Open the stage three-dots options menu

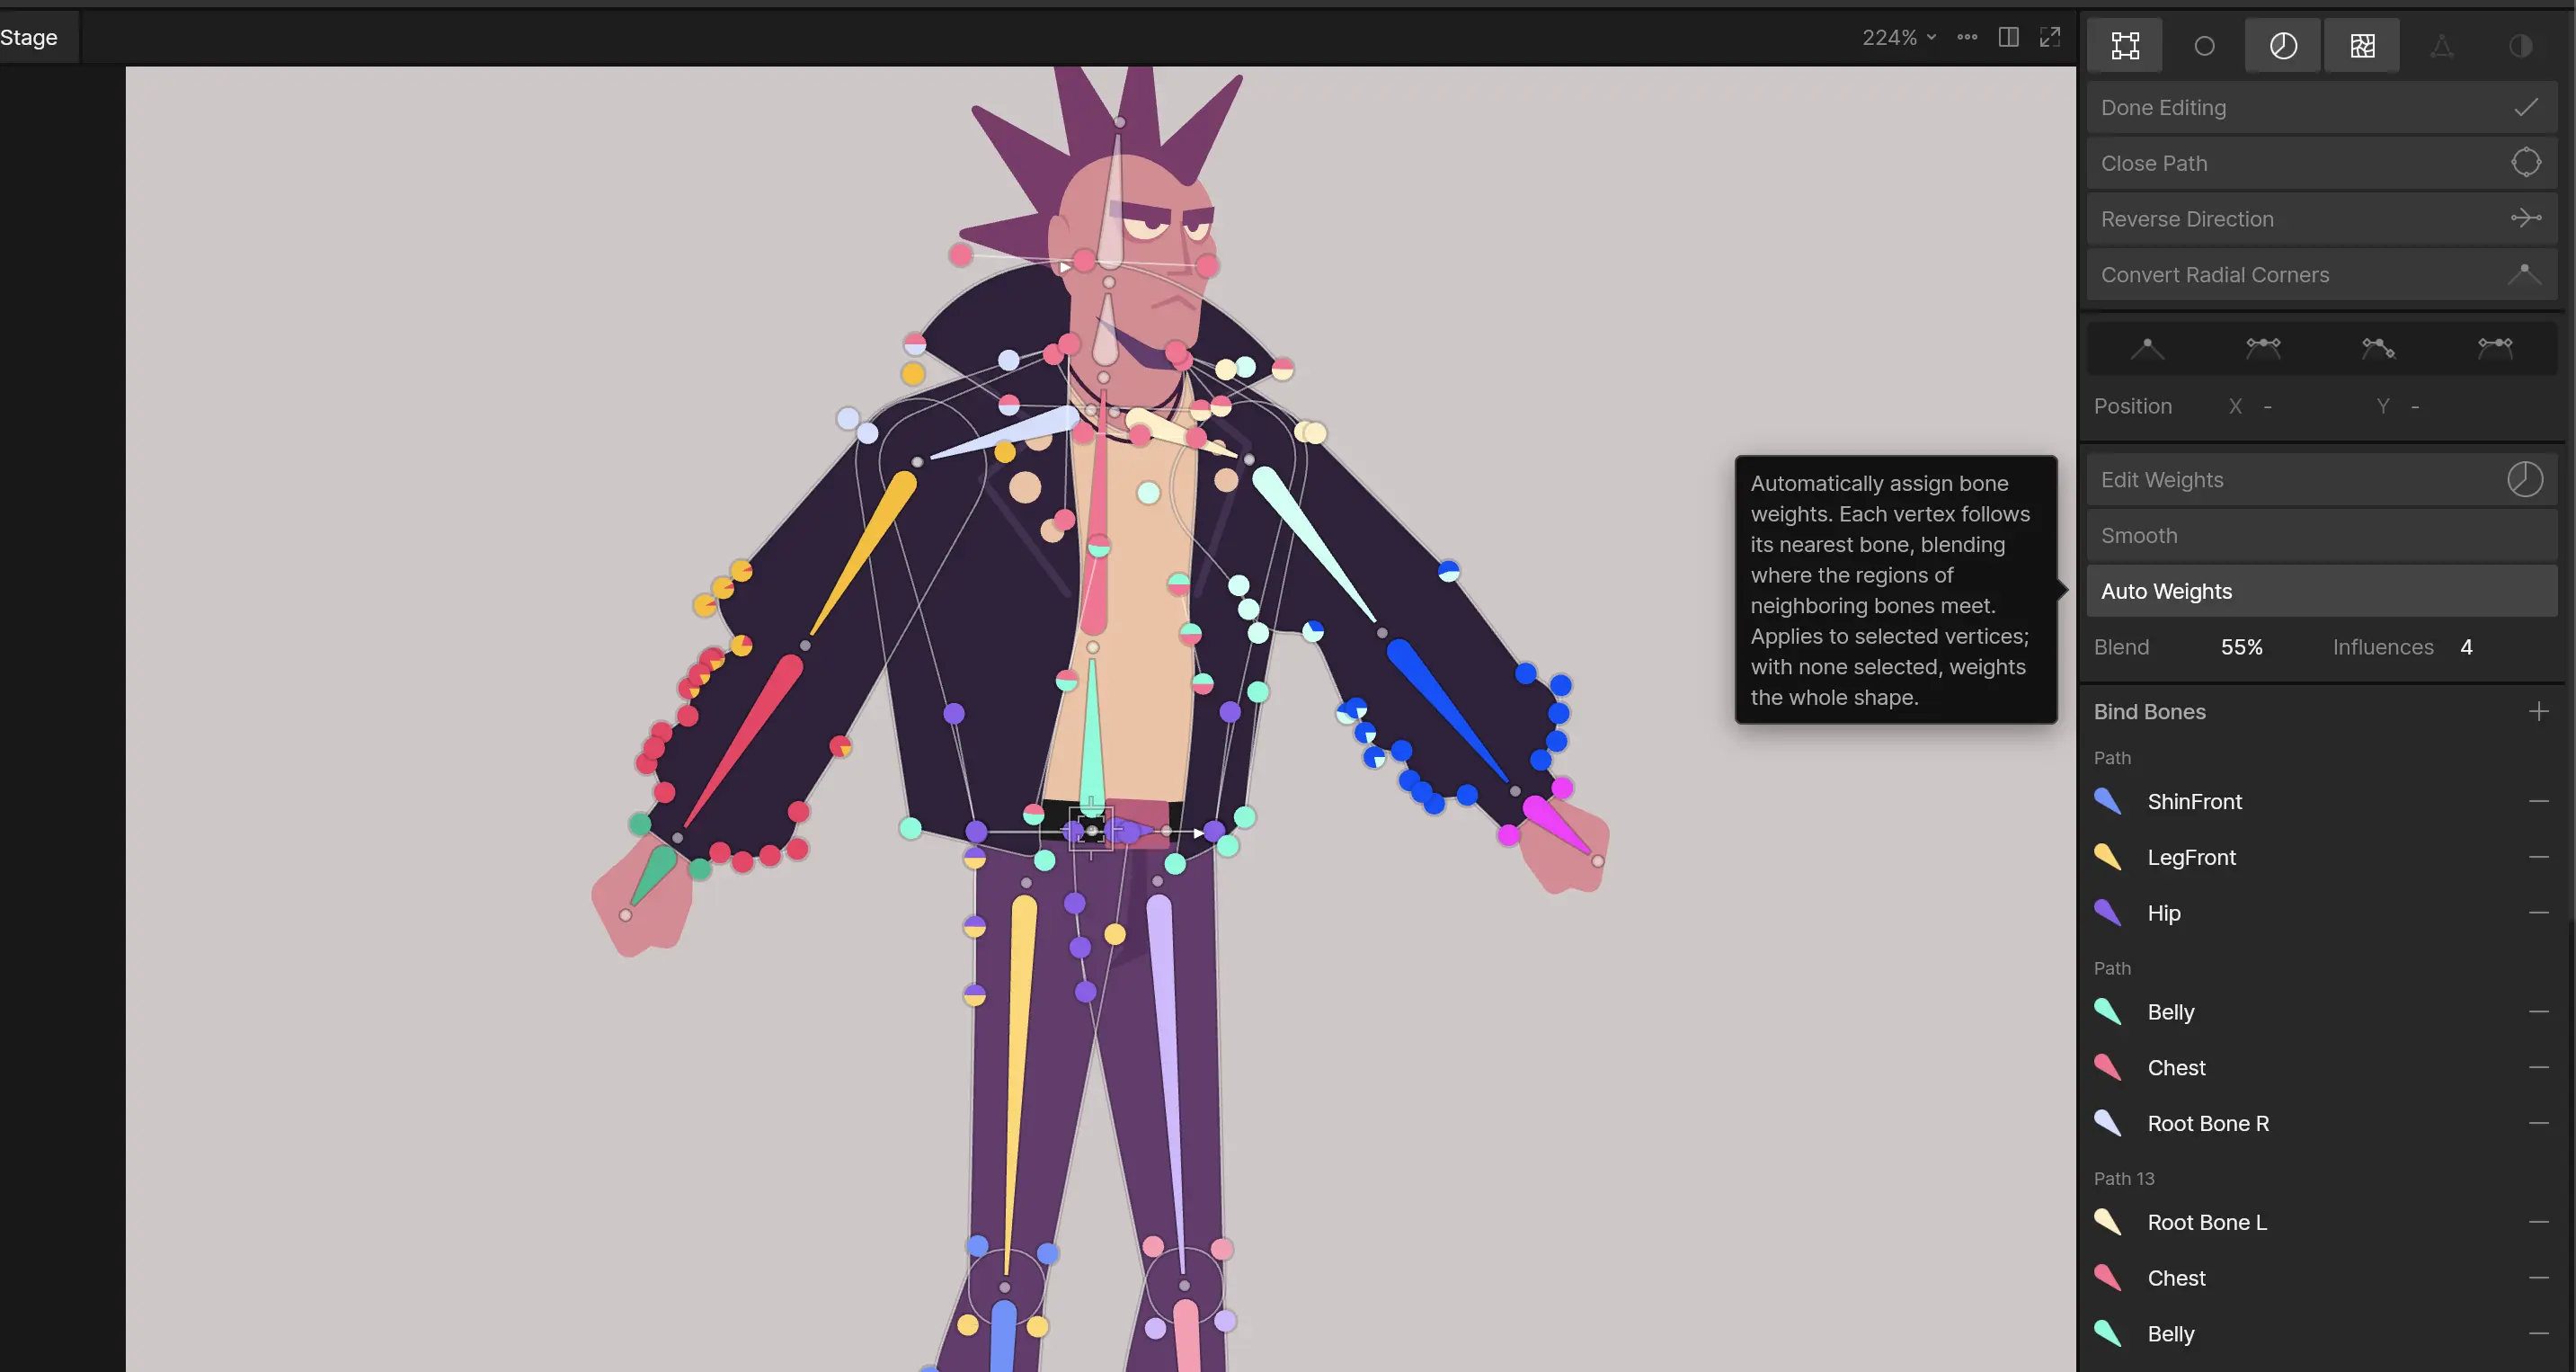[1967, 37]
